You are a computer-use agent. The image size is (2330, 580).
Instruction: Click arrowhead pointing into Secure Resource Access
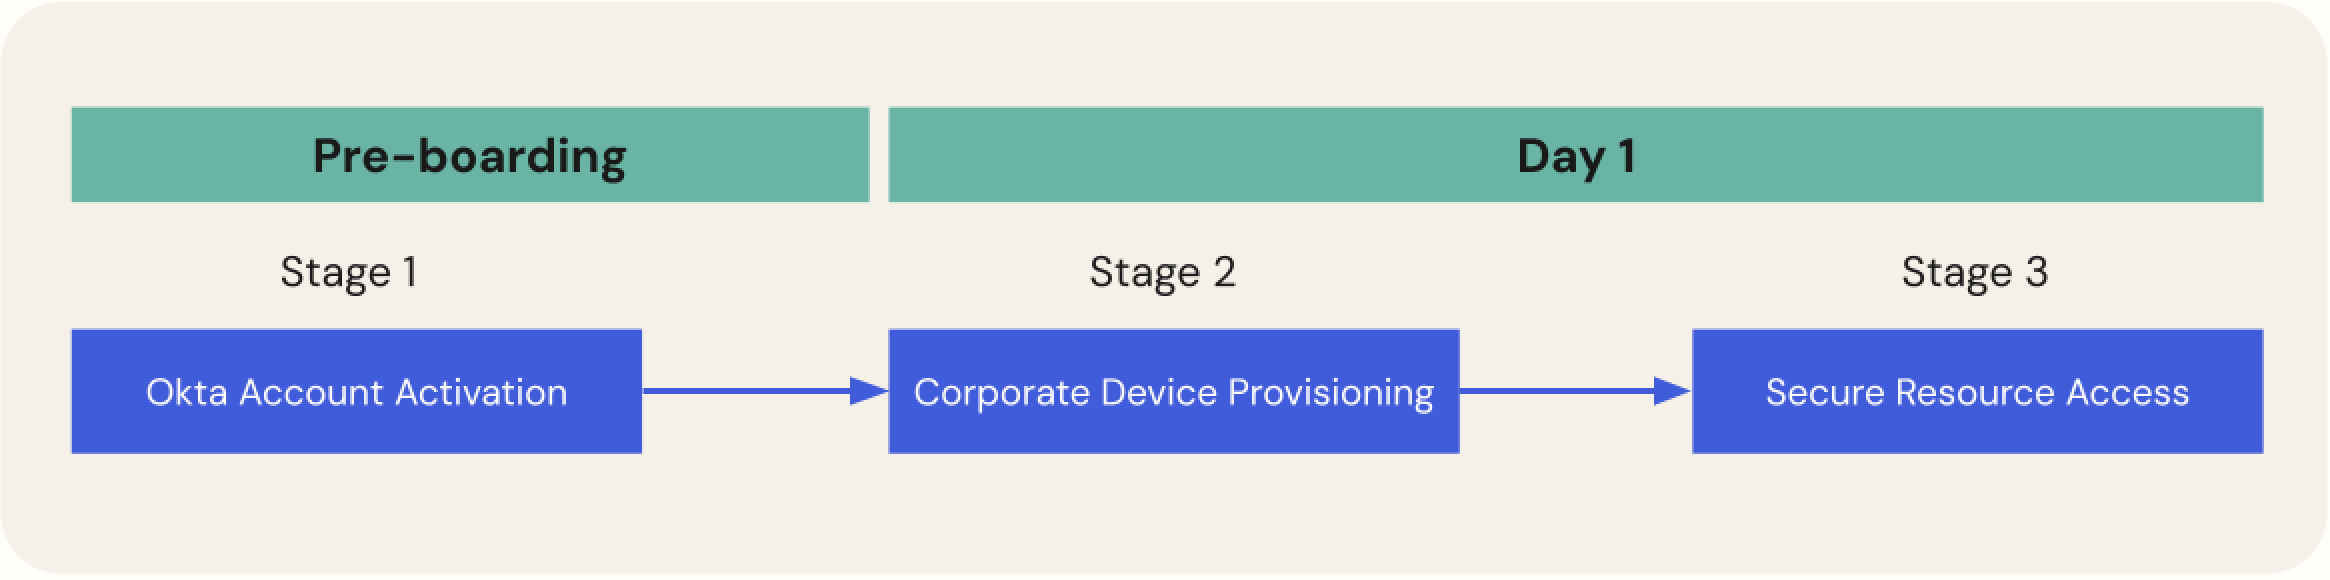[x=1673, y=391]
